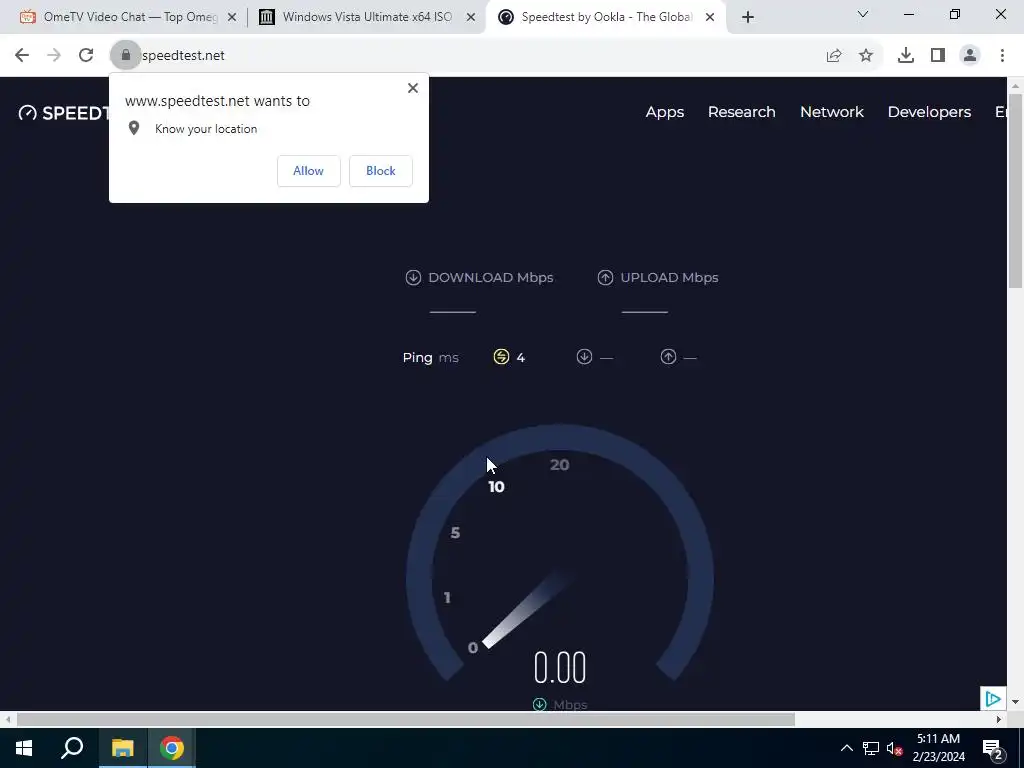Click the DOWNLOAD Mbps arrow icon
Image resolution: width=1024 pixels, height=768 pixels.
tap(413, 278)
